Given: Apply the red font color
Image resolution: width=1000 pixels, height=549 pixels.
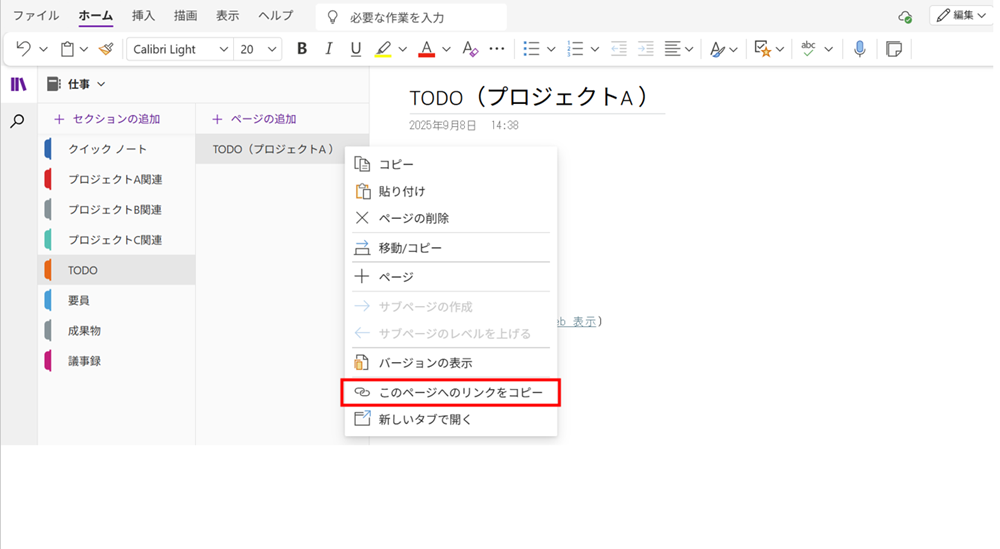Looking at the screenshot, I should tap(427, 48).
